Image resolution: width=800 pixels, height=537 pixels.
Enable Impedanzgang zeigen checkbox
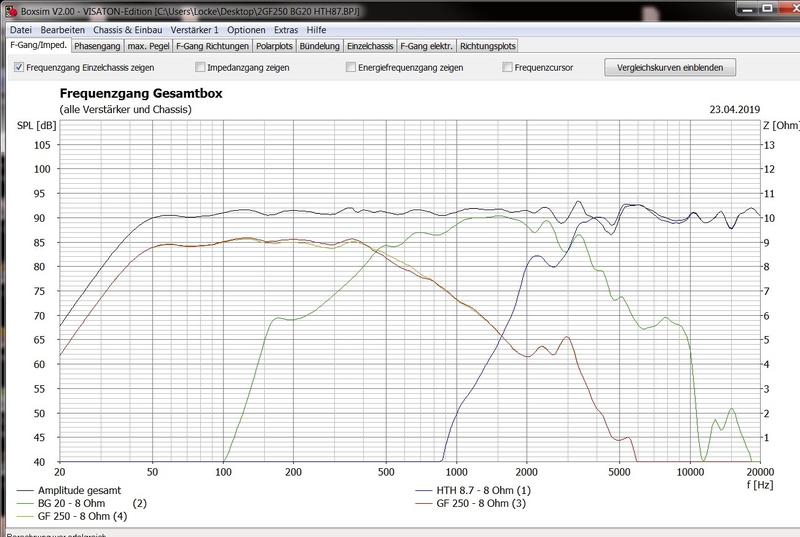coord(201,68)
